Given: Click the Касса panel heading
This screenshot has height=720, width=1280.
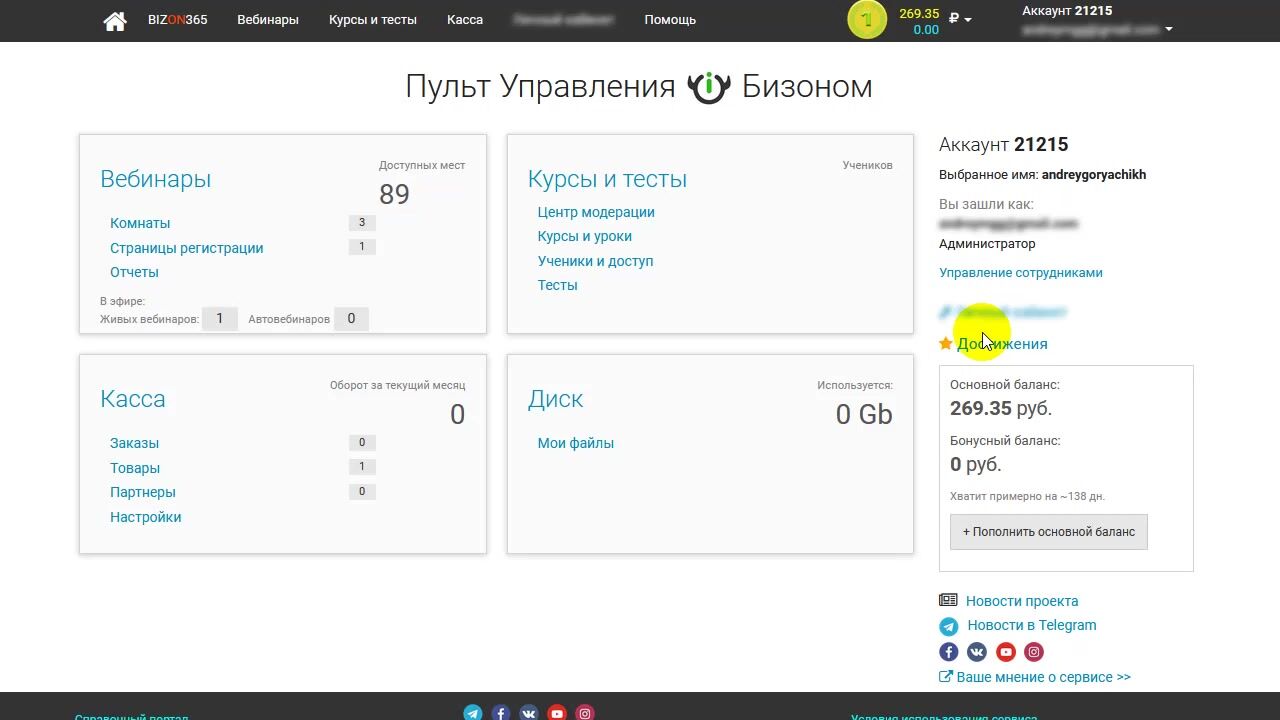Looking at the screenshot, I should click(x=133, y=399).
